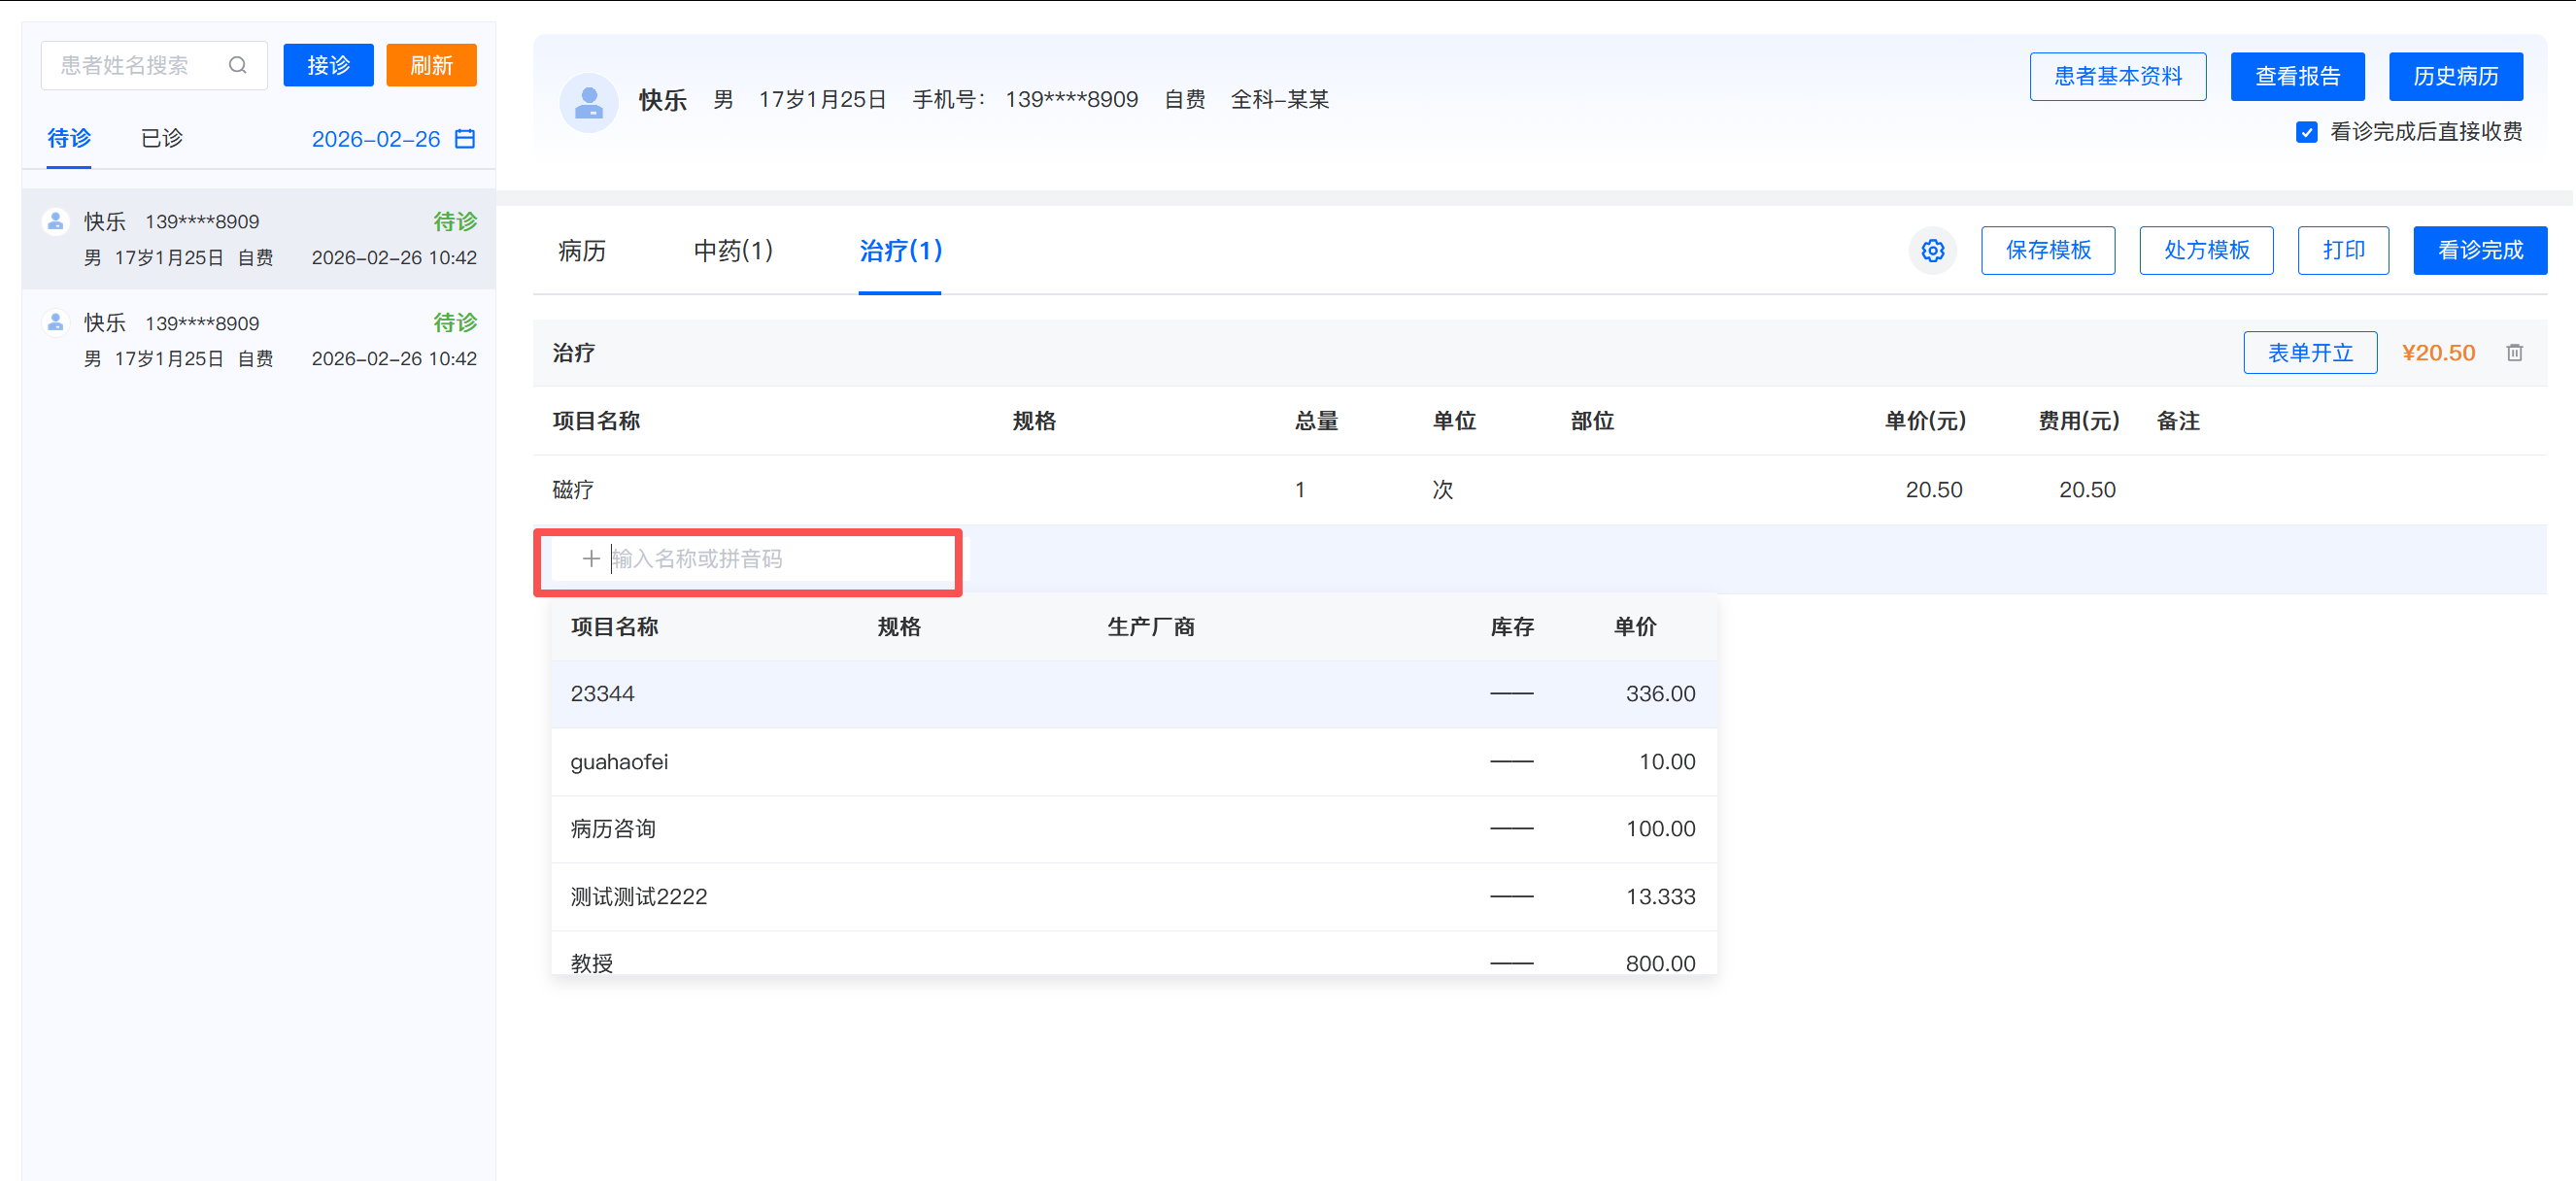Click the second waiting patient's avatar icon

[56, 322]
